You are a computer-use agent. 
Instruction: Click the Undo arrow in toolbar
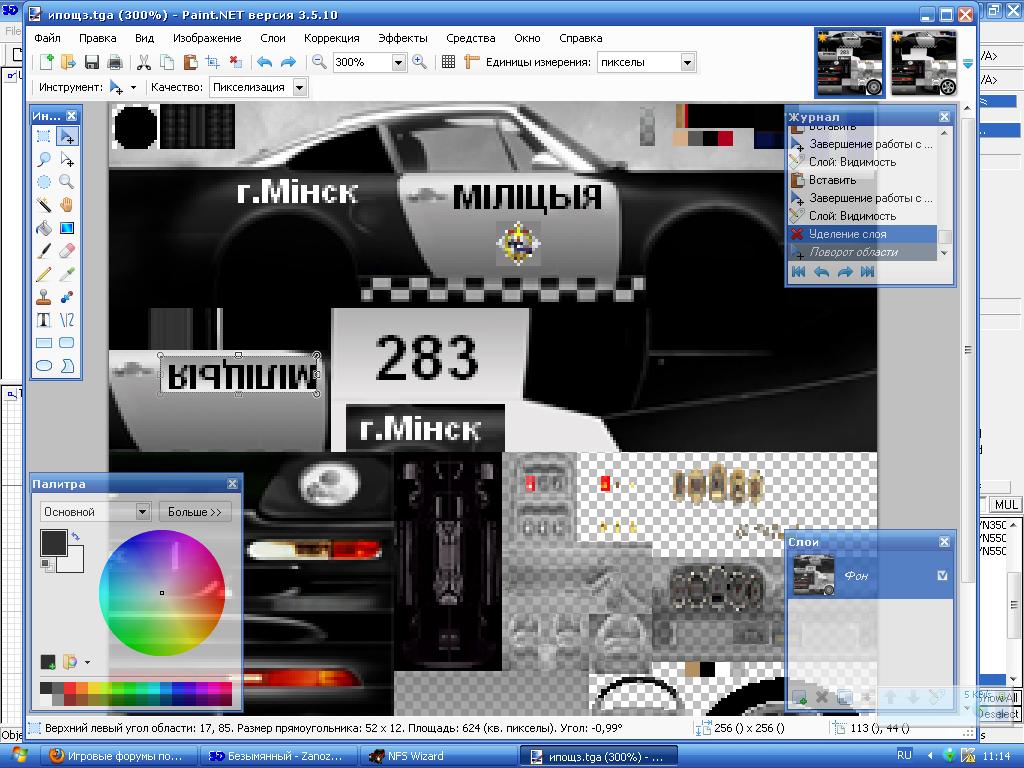coord(264,62)
